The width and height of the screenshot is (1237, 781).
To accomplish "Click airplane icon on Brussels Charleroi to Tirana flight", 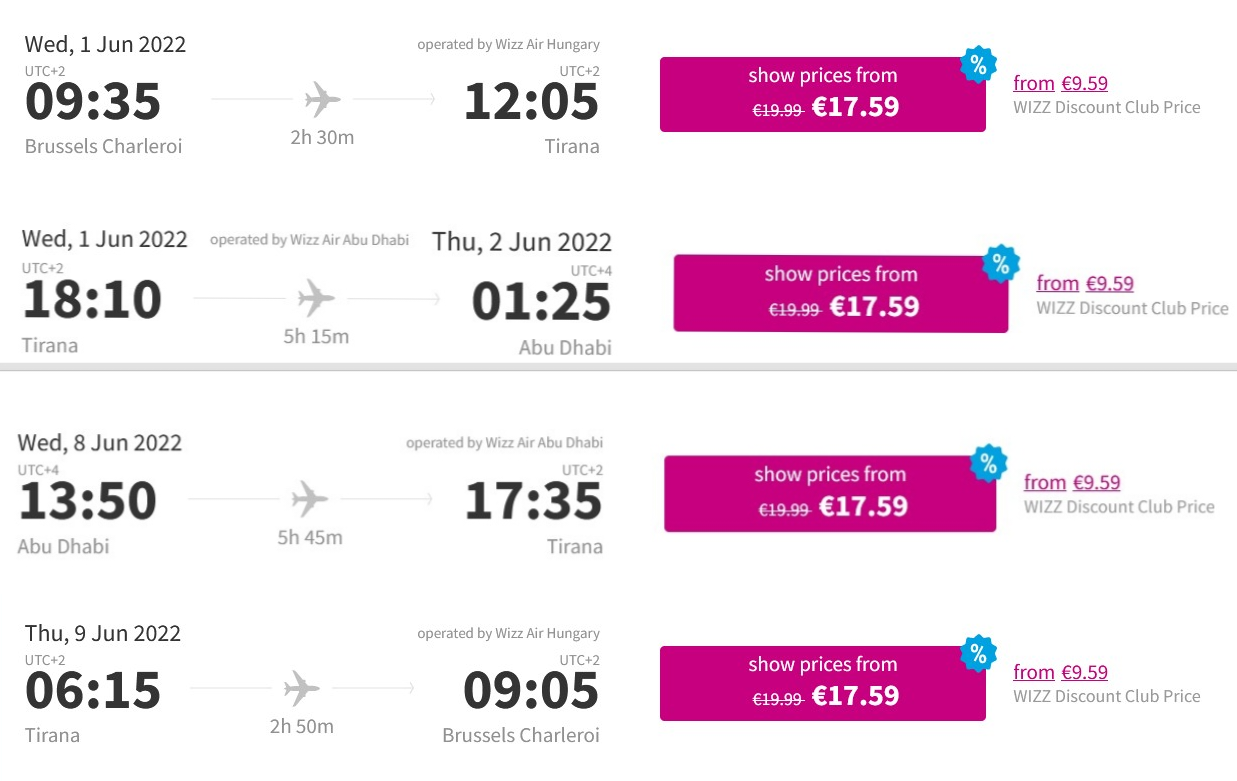I will pos(322,100).
